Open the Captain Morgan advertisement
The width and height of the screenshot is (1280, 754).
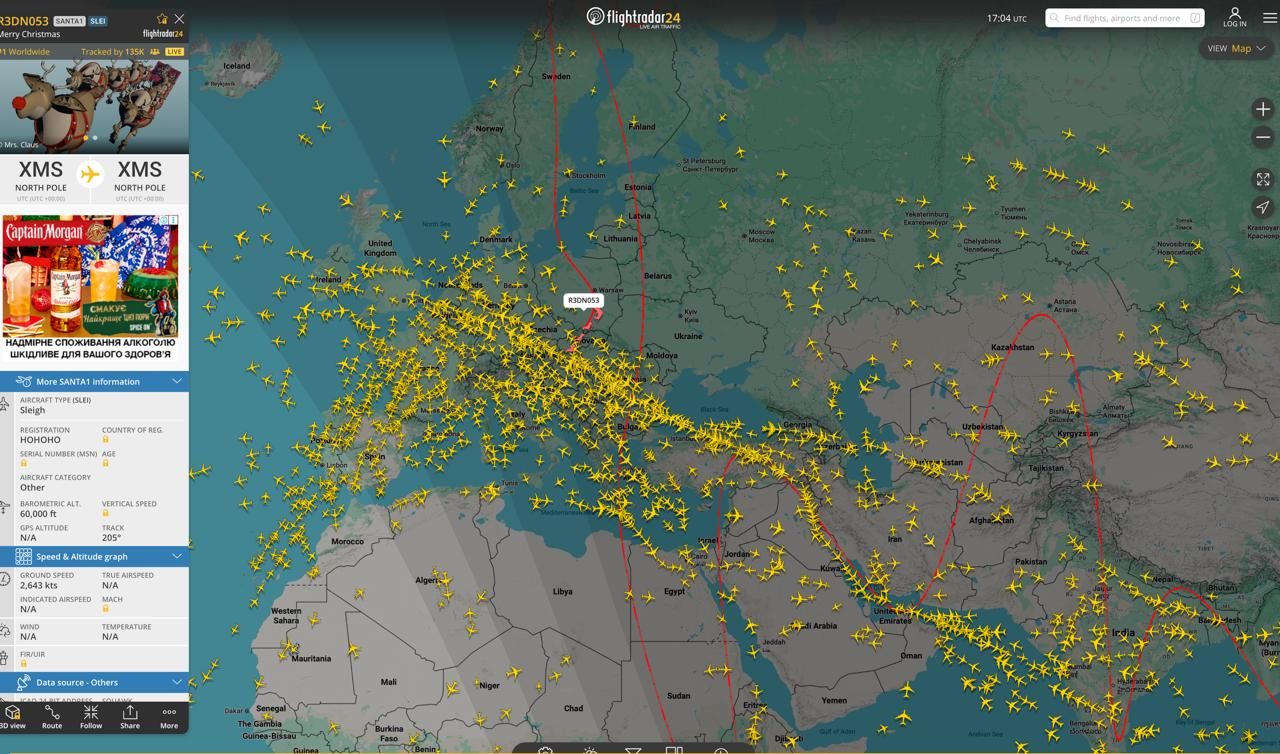pos(91,275)
